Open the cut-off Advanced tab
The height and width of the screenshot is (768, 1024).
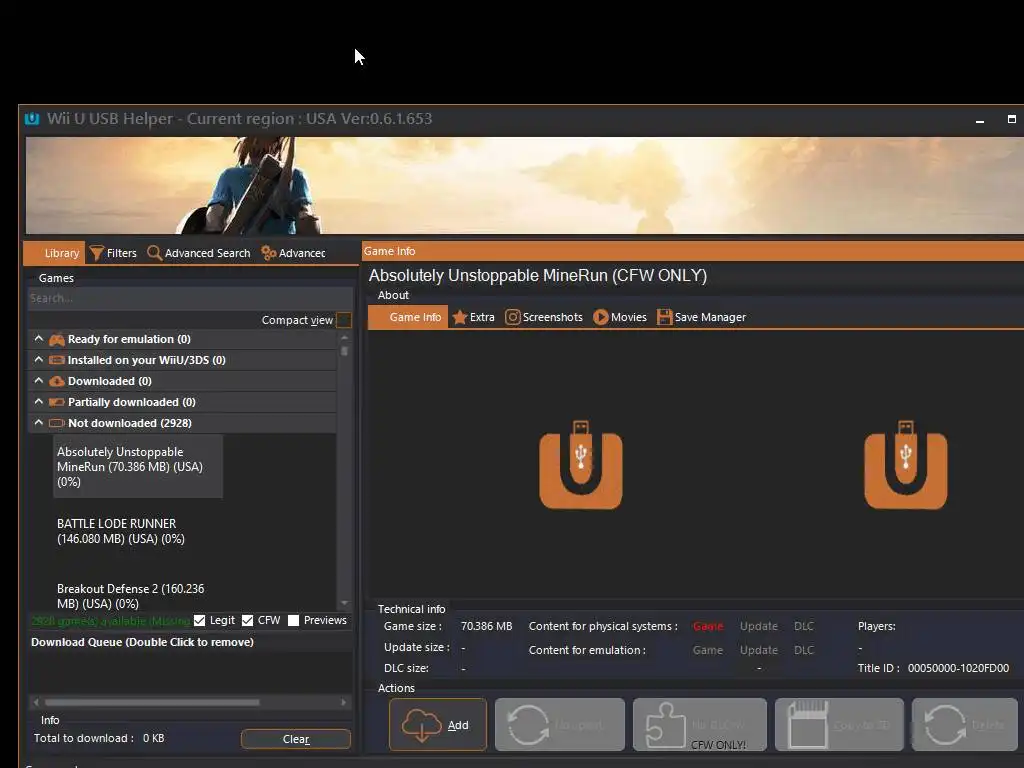[293, 253]
